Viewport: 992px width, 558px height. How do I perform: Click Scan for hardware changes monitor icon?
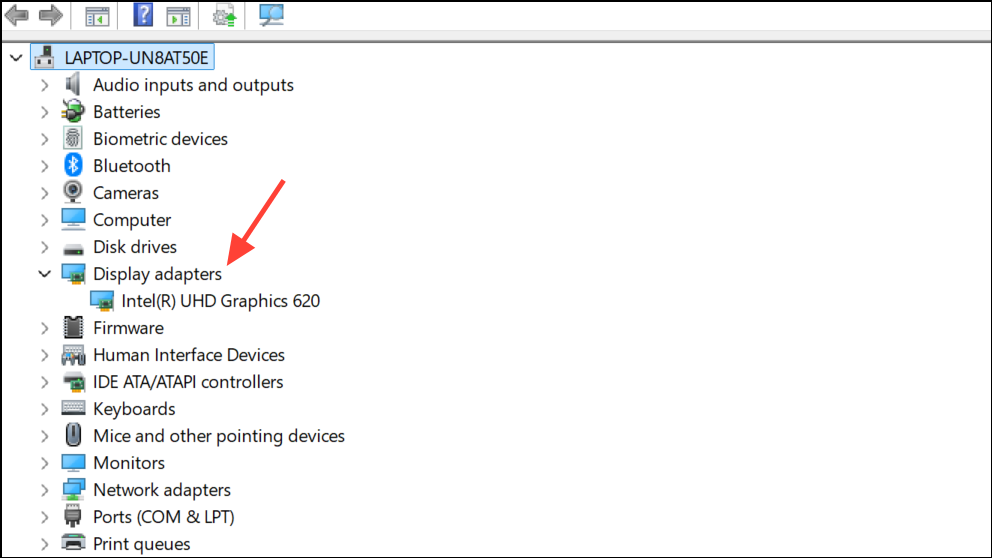[x=271, y=15]
